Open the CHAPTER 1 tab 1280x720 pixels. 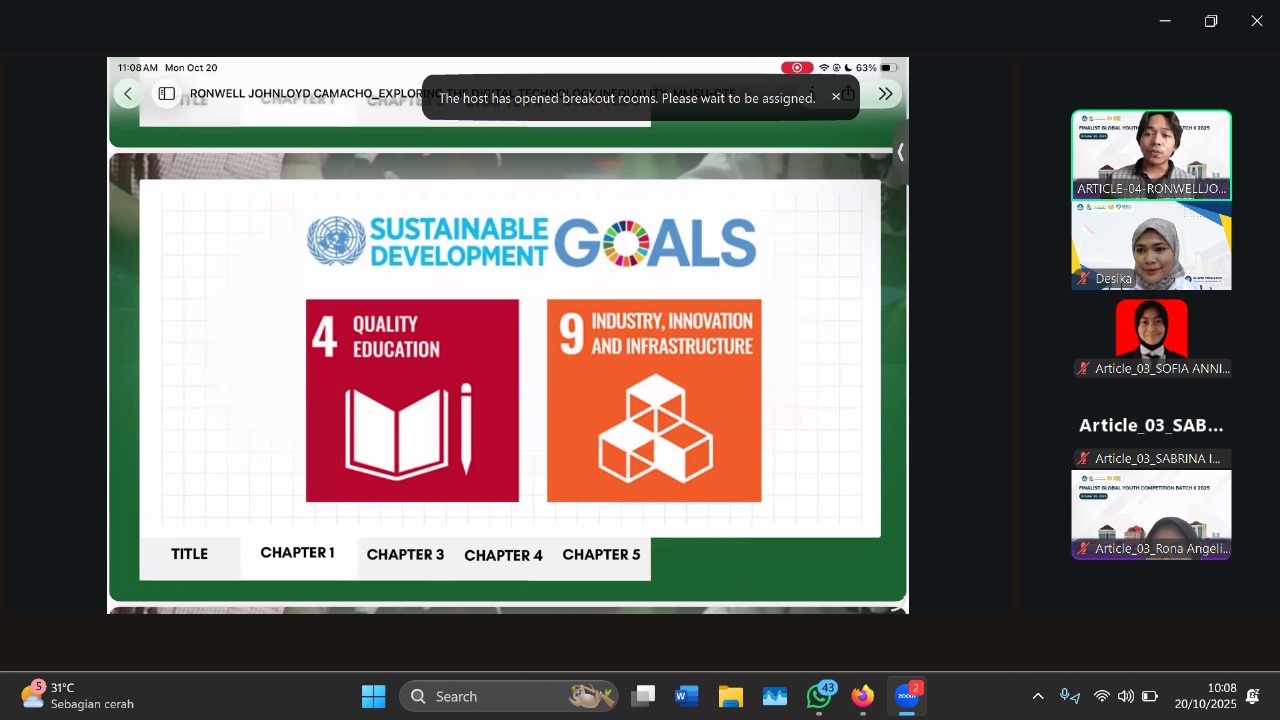[x=297, y=553]
